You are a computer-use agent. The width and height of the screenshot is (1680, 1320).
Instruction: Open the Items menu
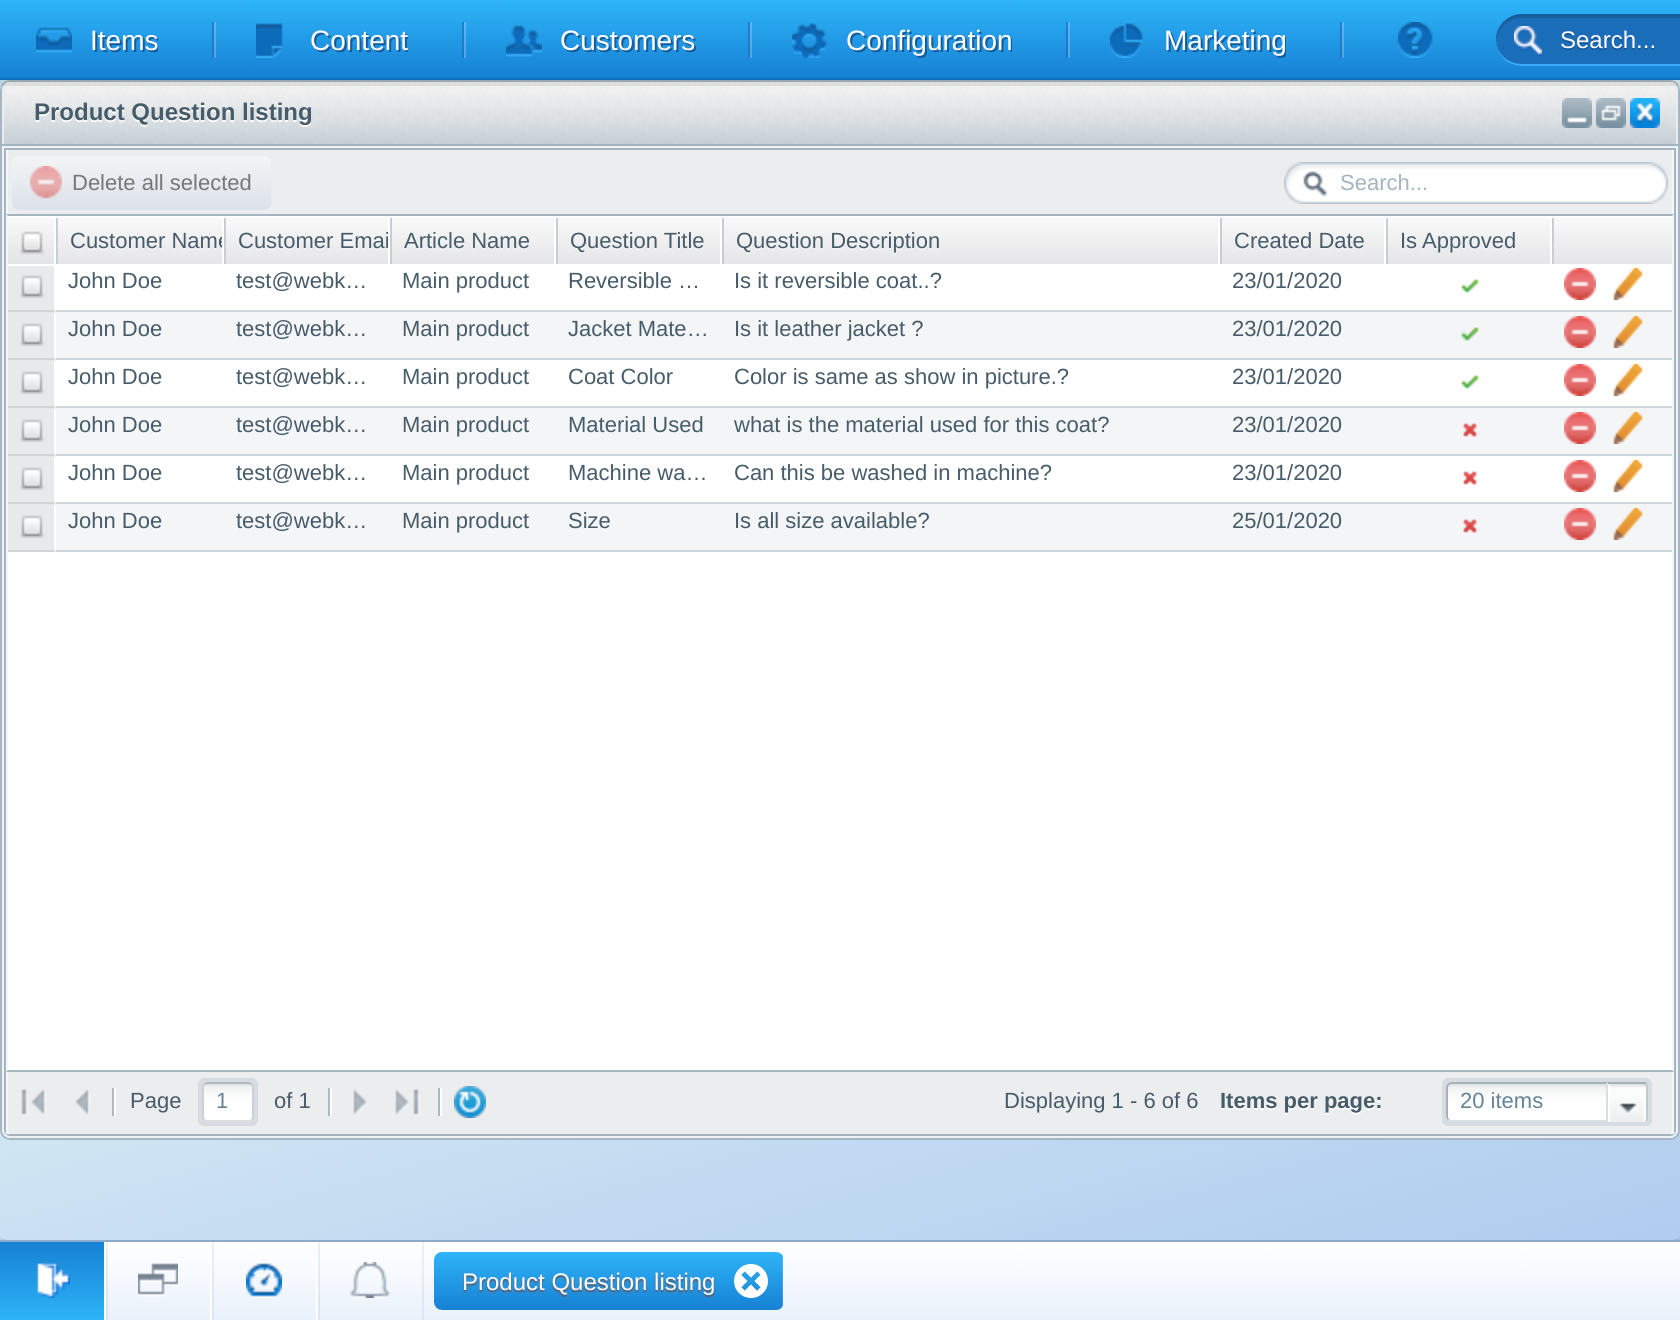tap(97, 40)
